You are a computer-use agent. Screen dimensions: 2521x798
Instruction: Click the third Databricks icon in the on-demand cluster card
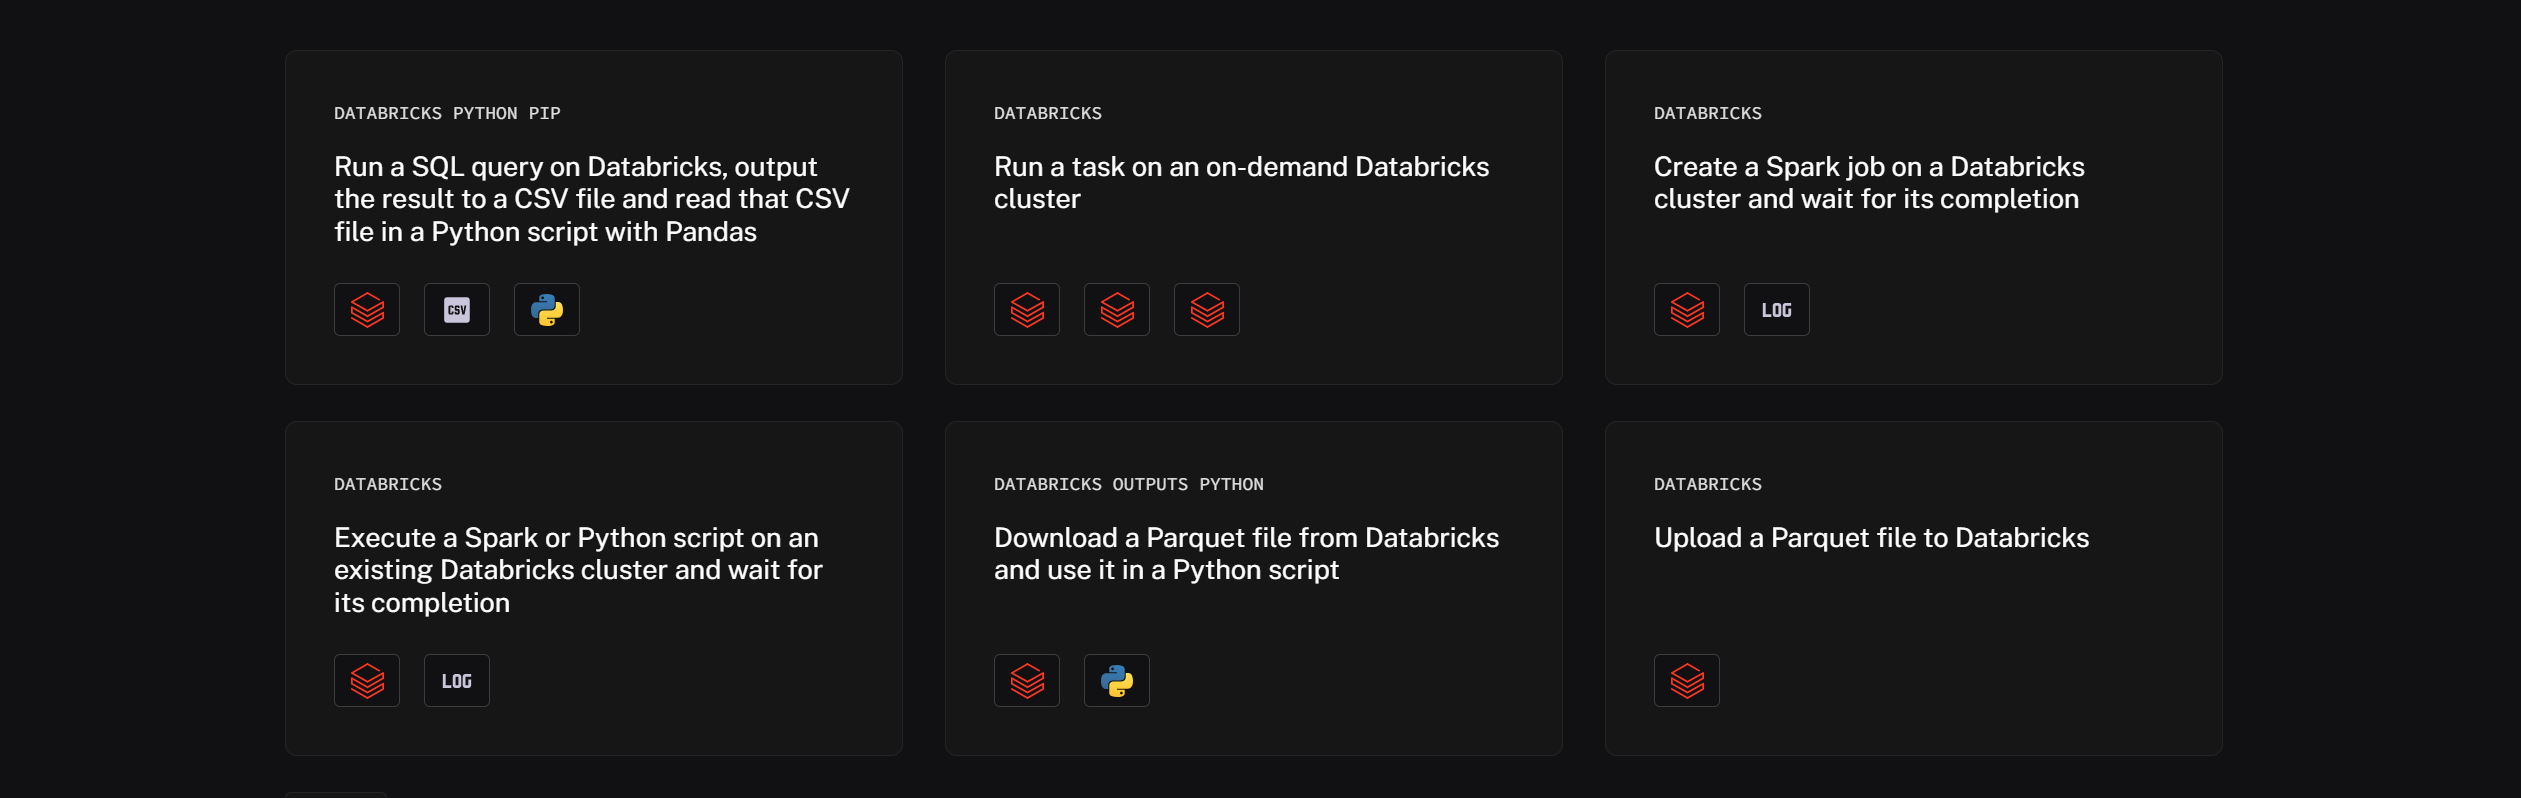(x=1207, y=310)
